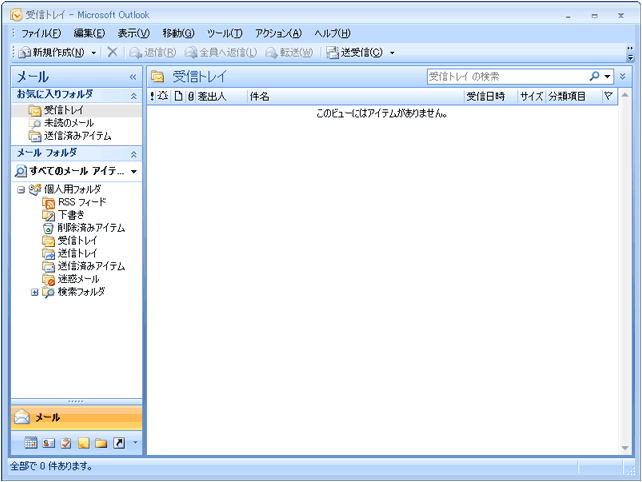This screenshot has width=642, height=482.
Task: Open the ツール menu
Action: pos(224,33)
